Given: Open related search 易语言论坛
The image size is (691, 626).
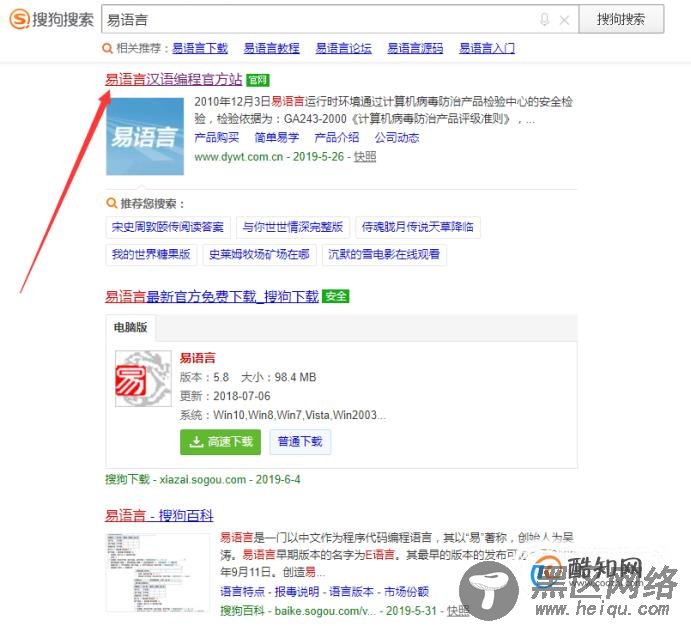Looking at the screenshot, I should [x=344, y=48].
